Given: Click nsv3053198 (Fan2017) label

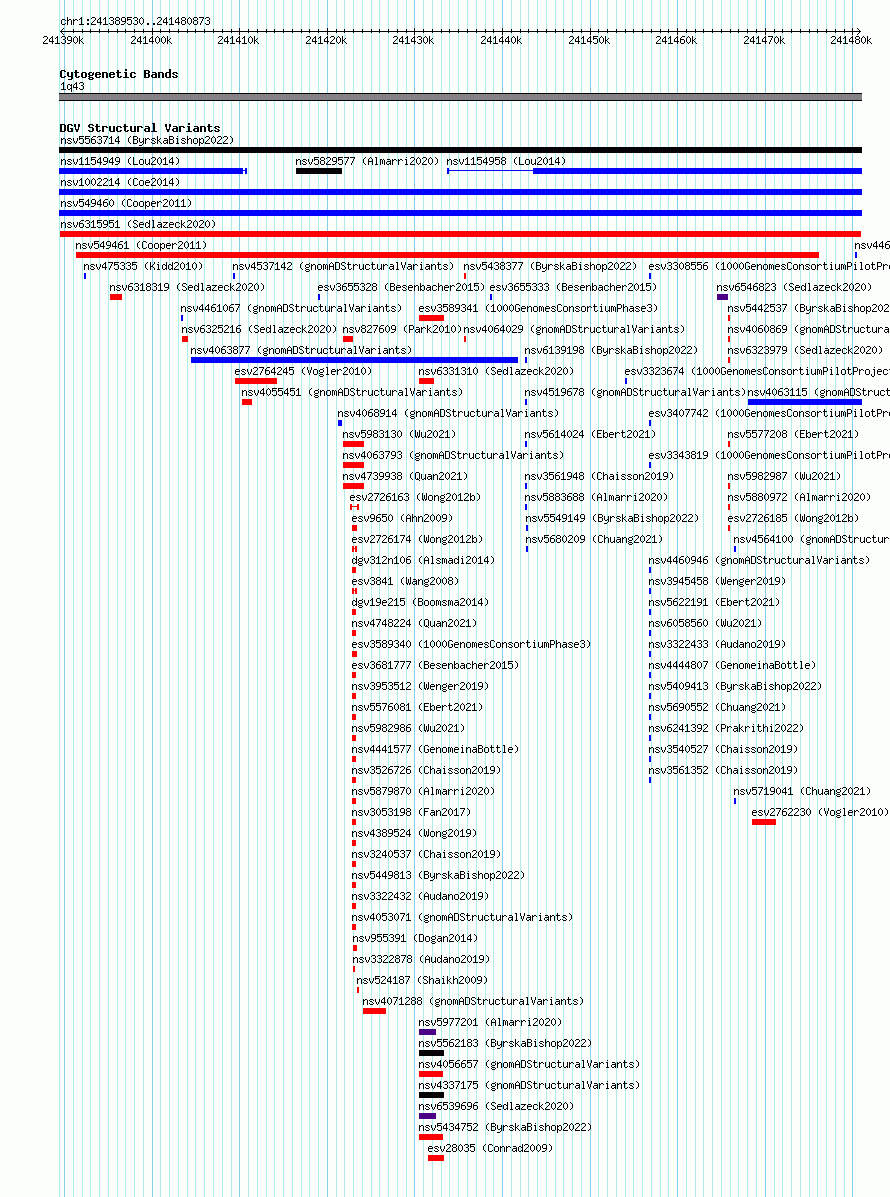Looking at the screenshot, I should coord(411,812).
